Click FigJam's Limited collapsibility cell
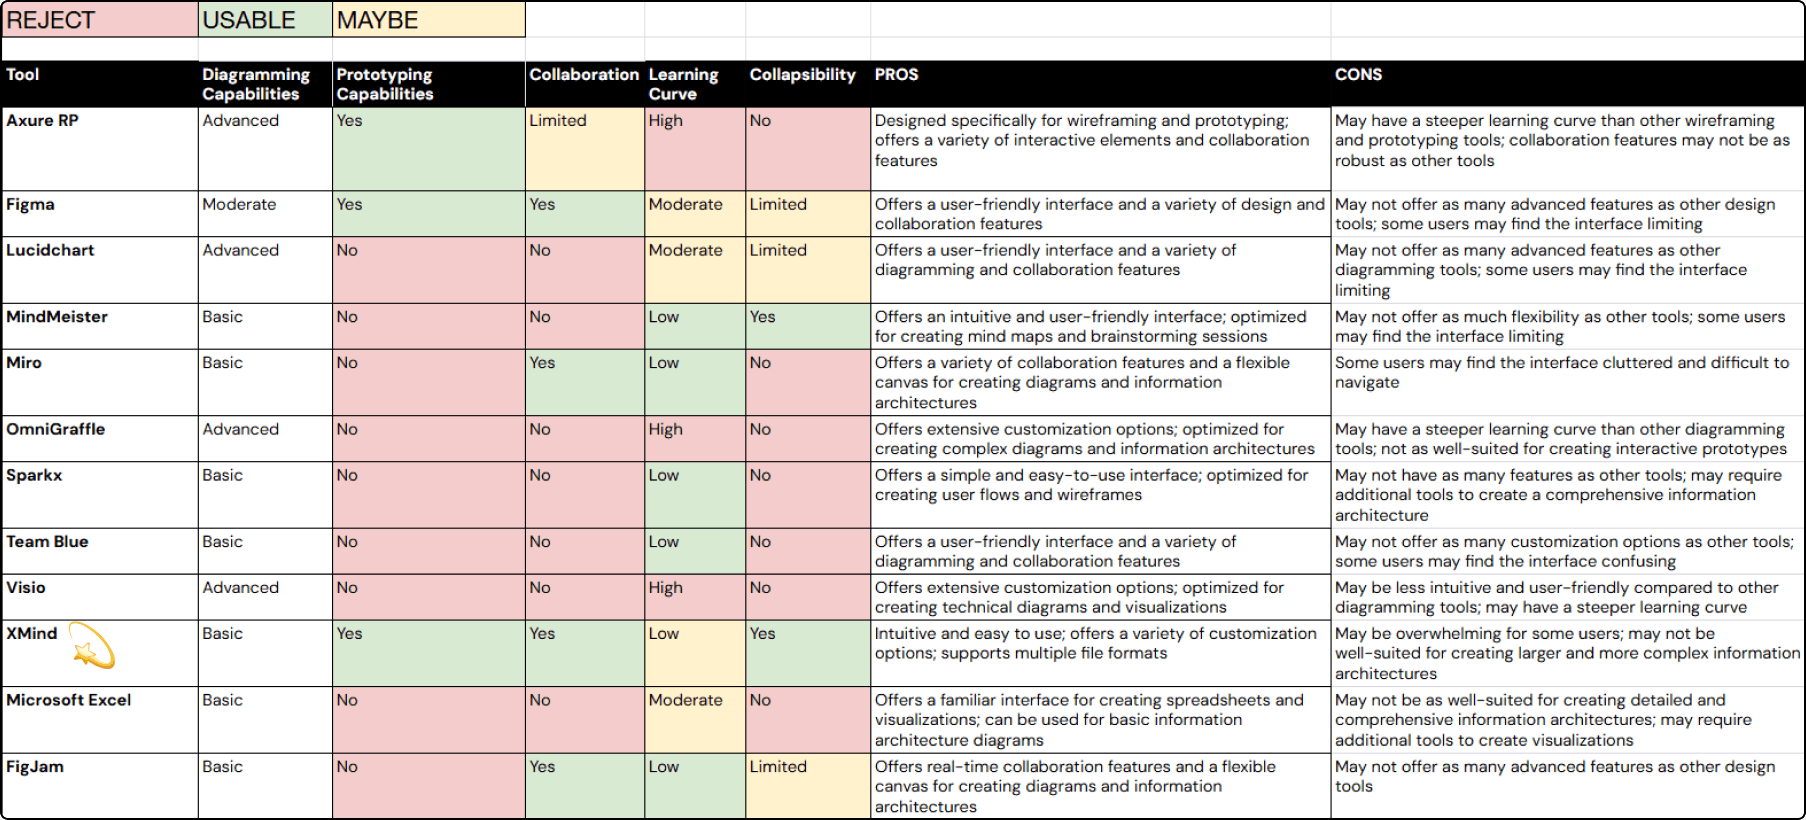This screenshot has height=820, width=1806. click(808, 786)
